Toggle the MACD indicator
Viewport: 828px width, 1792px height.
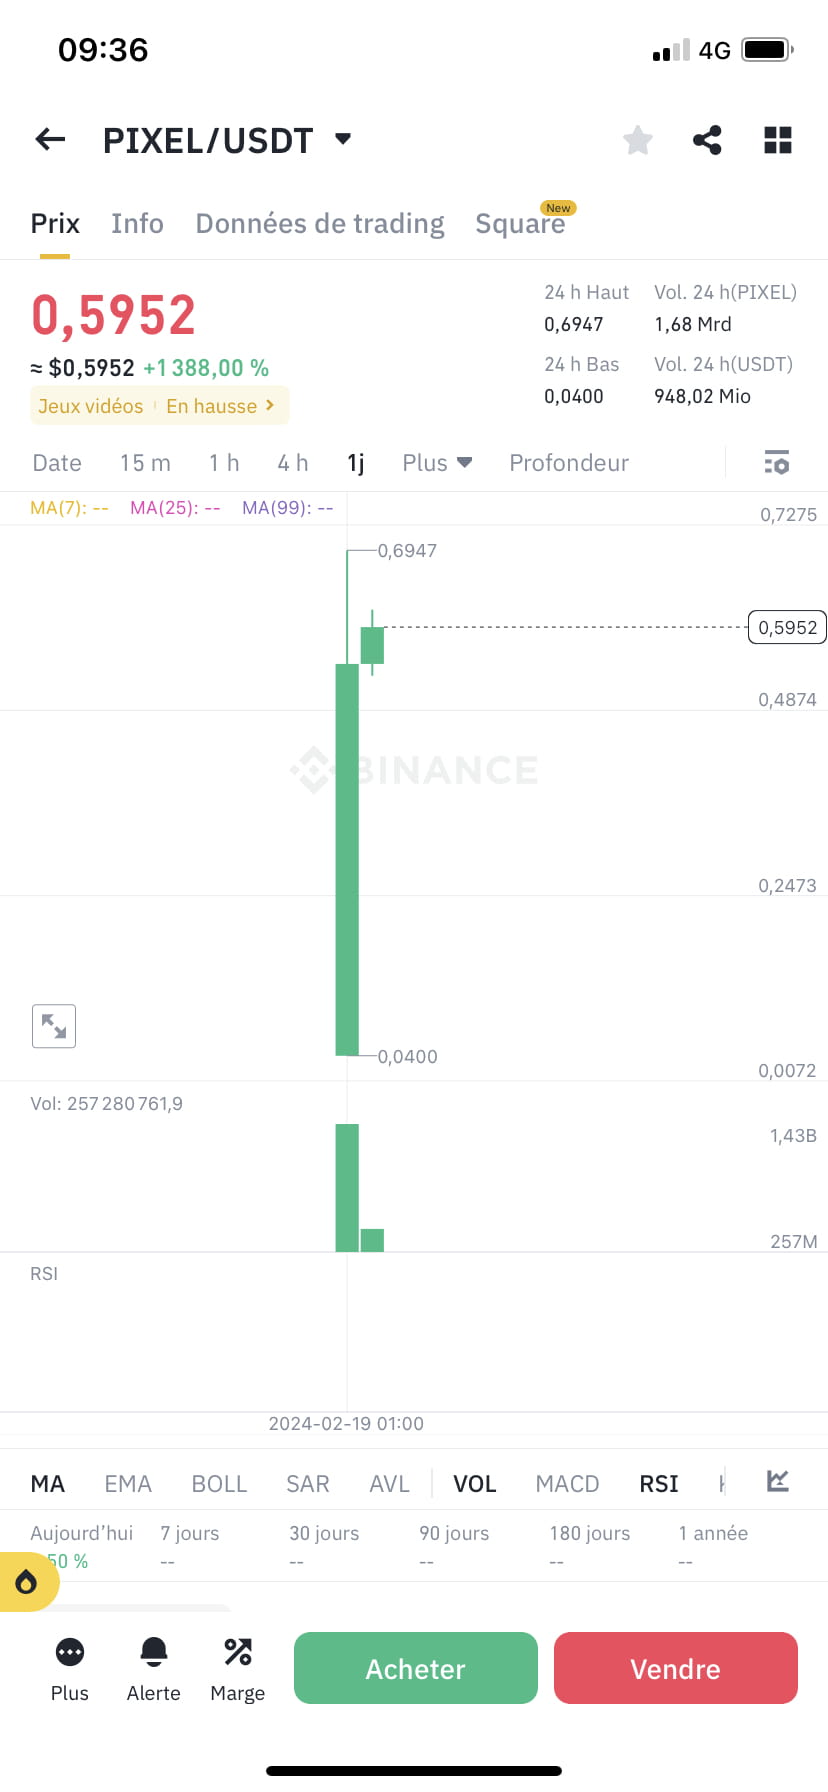point(567,1484)
